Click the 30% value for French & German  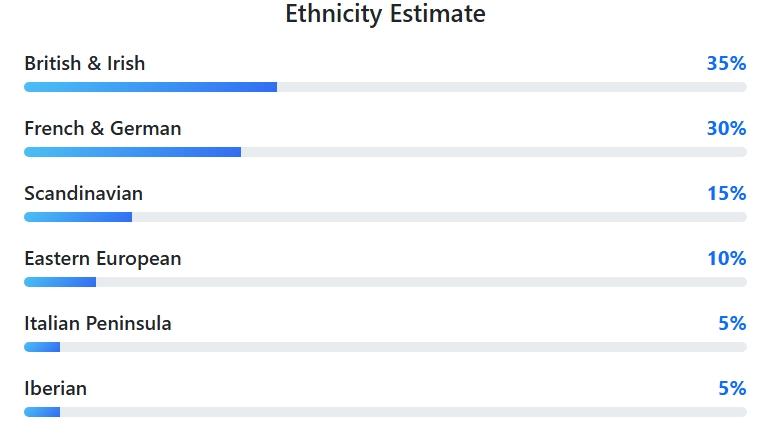point(726,128)
